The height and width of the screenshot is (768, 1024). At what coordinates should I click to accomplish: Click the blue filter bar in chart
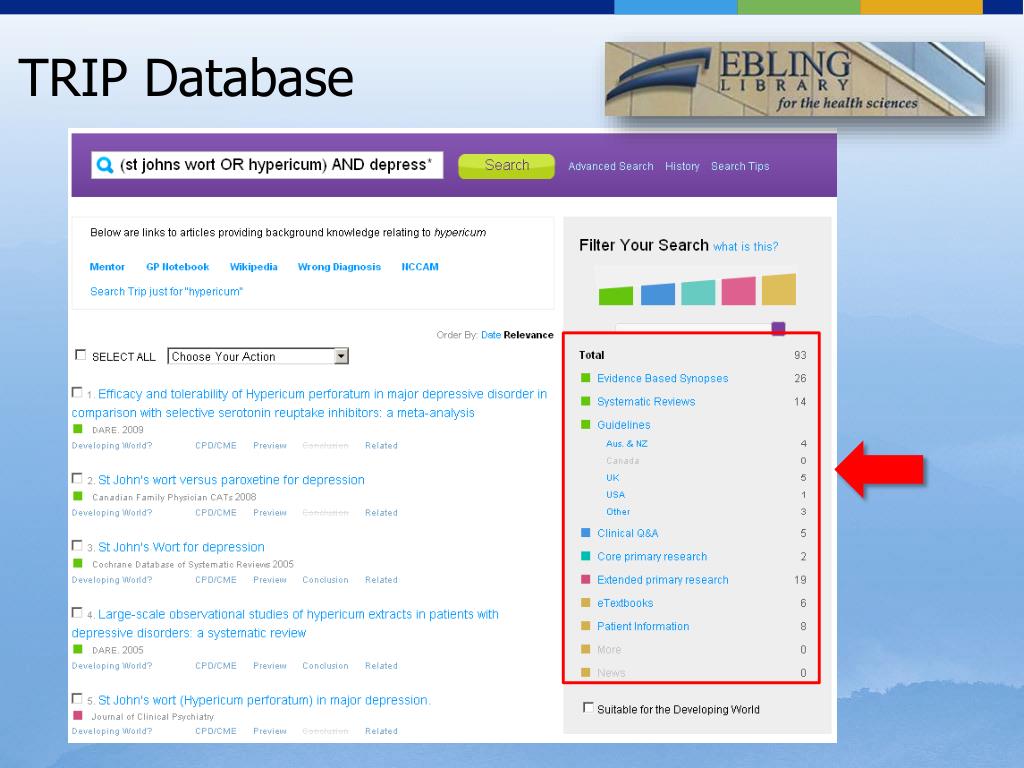click(x=658, y=294)
